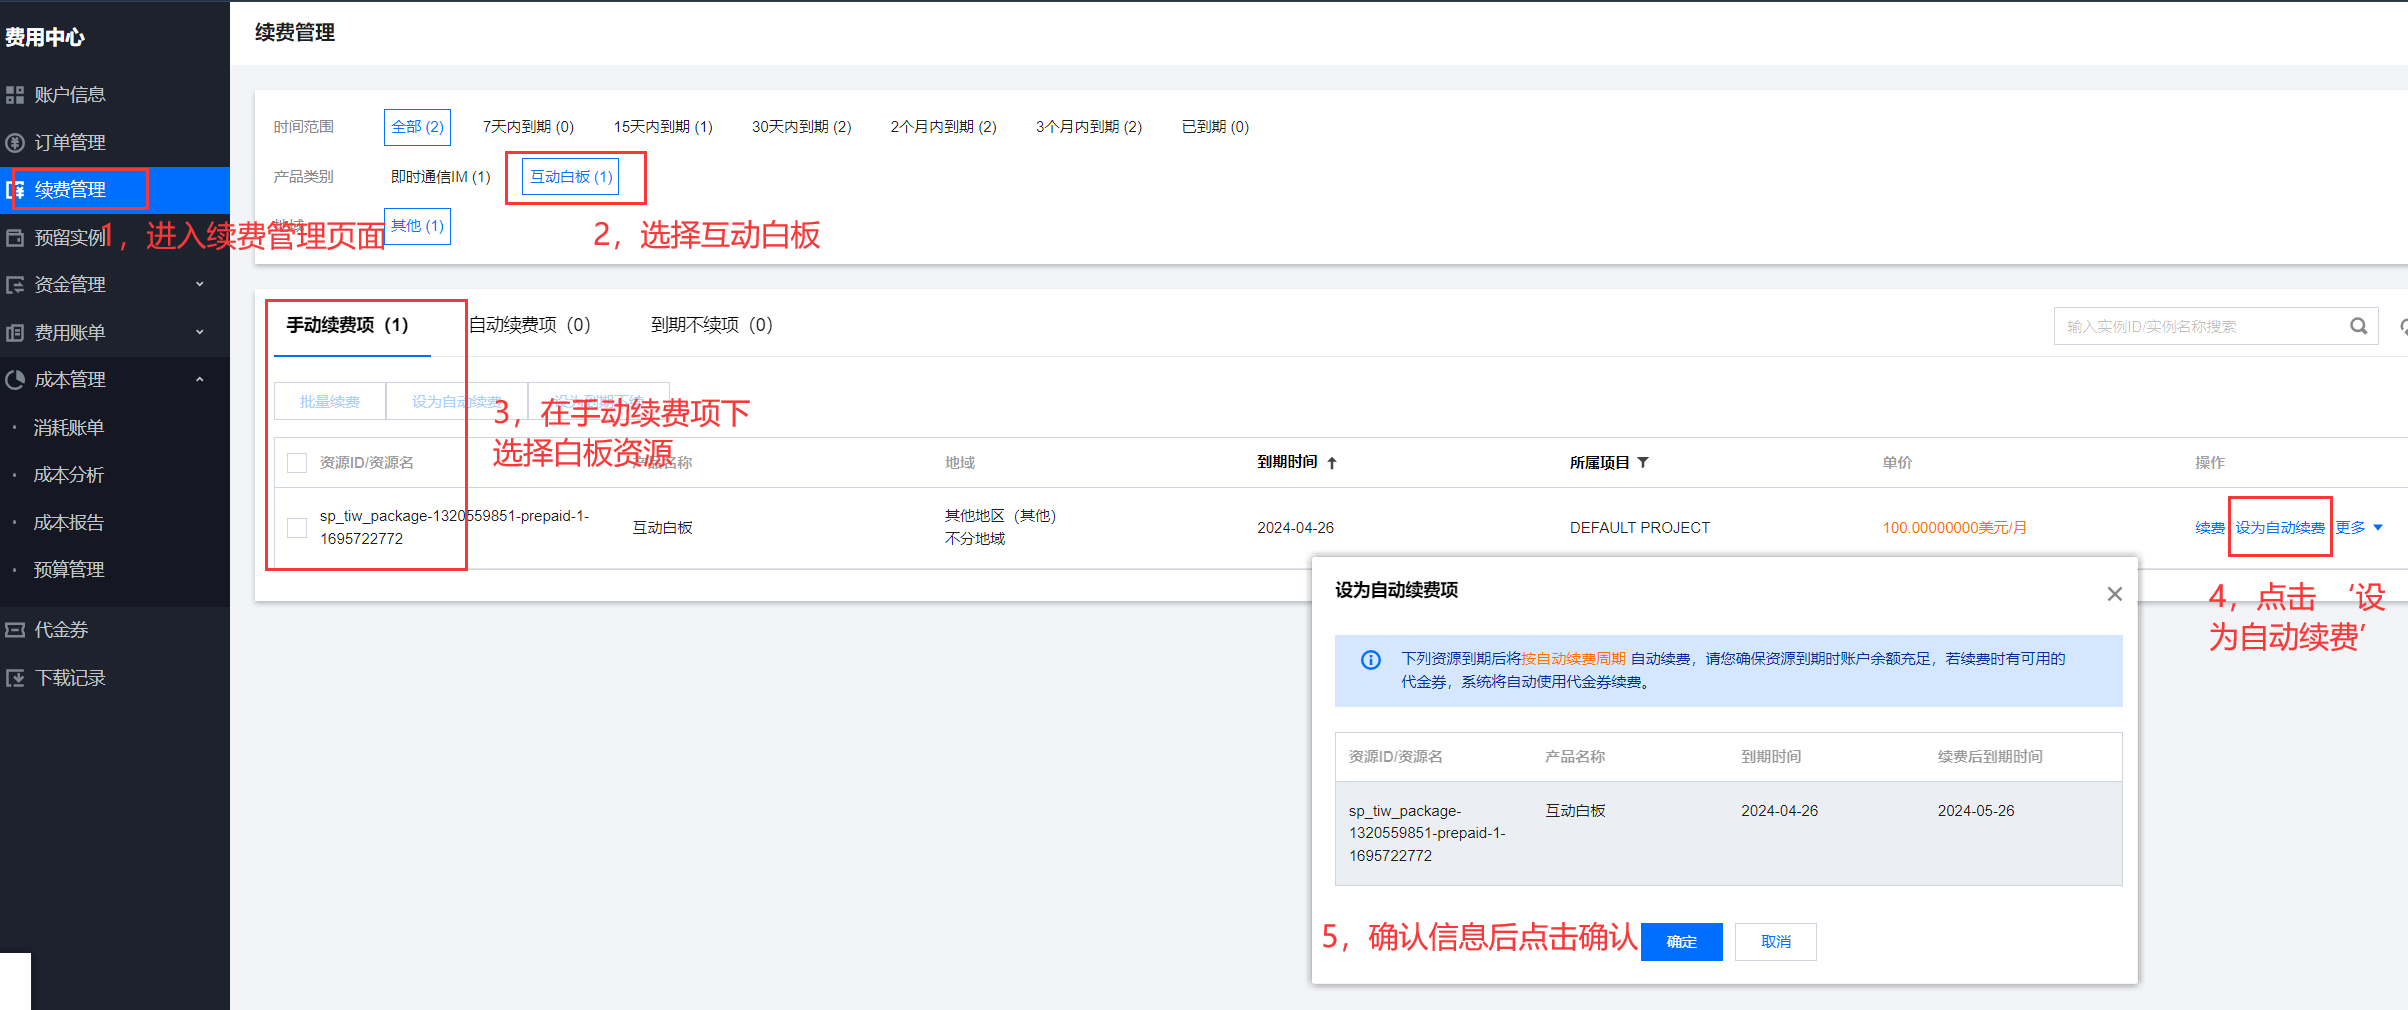The image size is (2408, 1010).
Task: Expand the 费用账单 sidebar menu
Action: 199,332
